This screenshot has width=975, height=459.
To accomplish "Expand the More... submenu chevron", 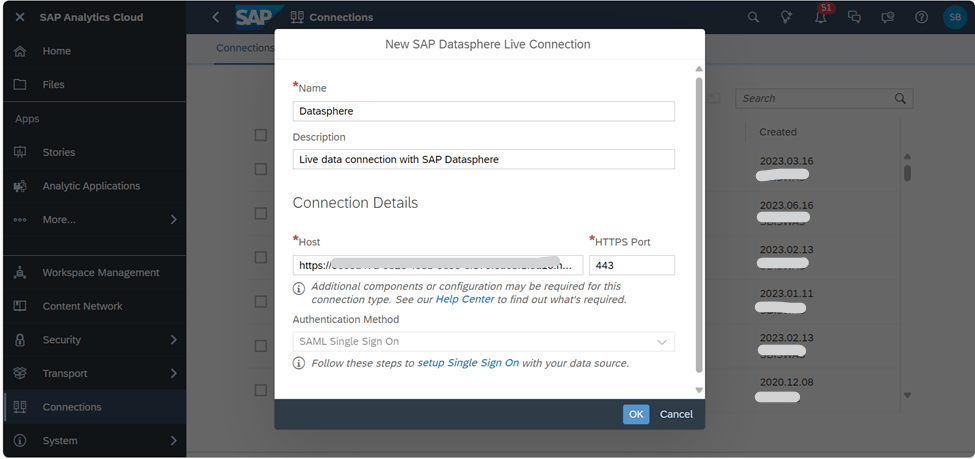I will [x=173, y=220].
